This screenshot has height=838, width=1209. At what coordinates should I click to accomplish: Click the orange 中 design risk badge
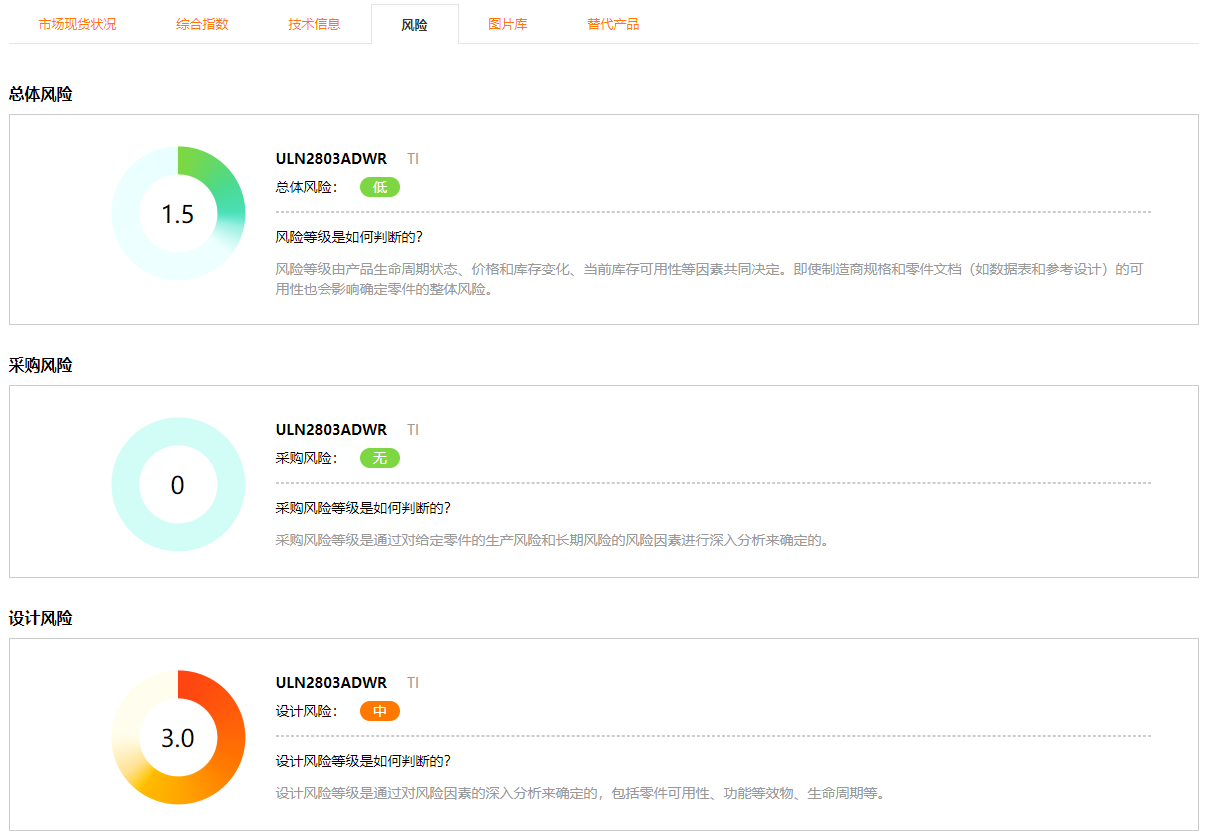click(380, 711)
